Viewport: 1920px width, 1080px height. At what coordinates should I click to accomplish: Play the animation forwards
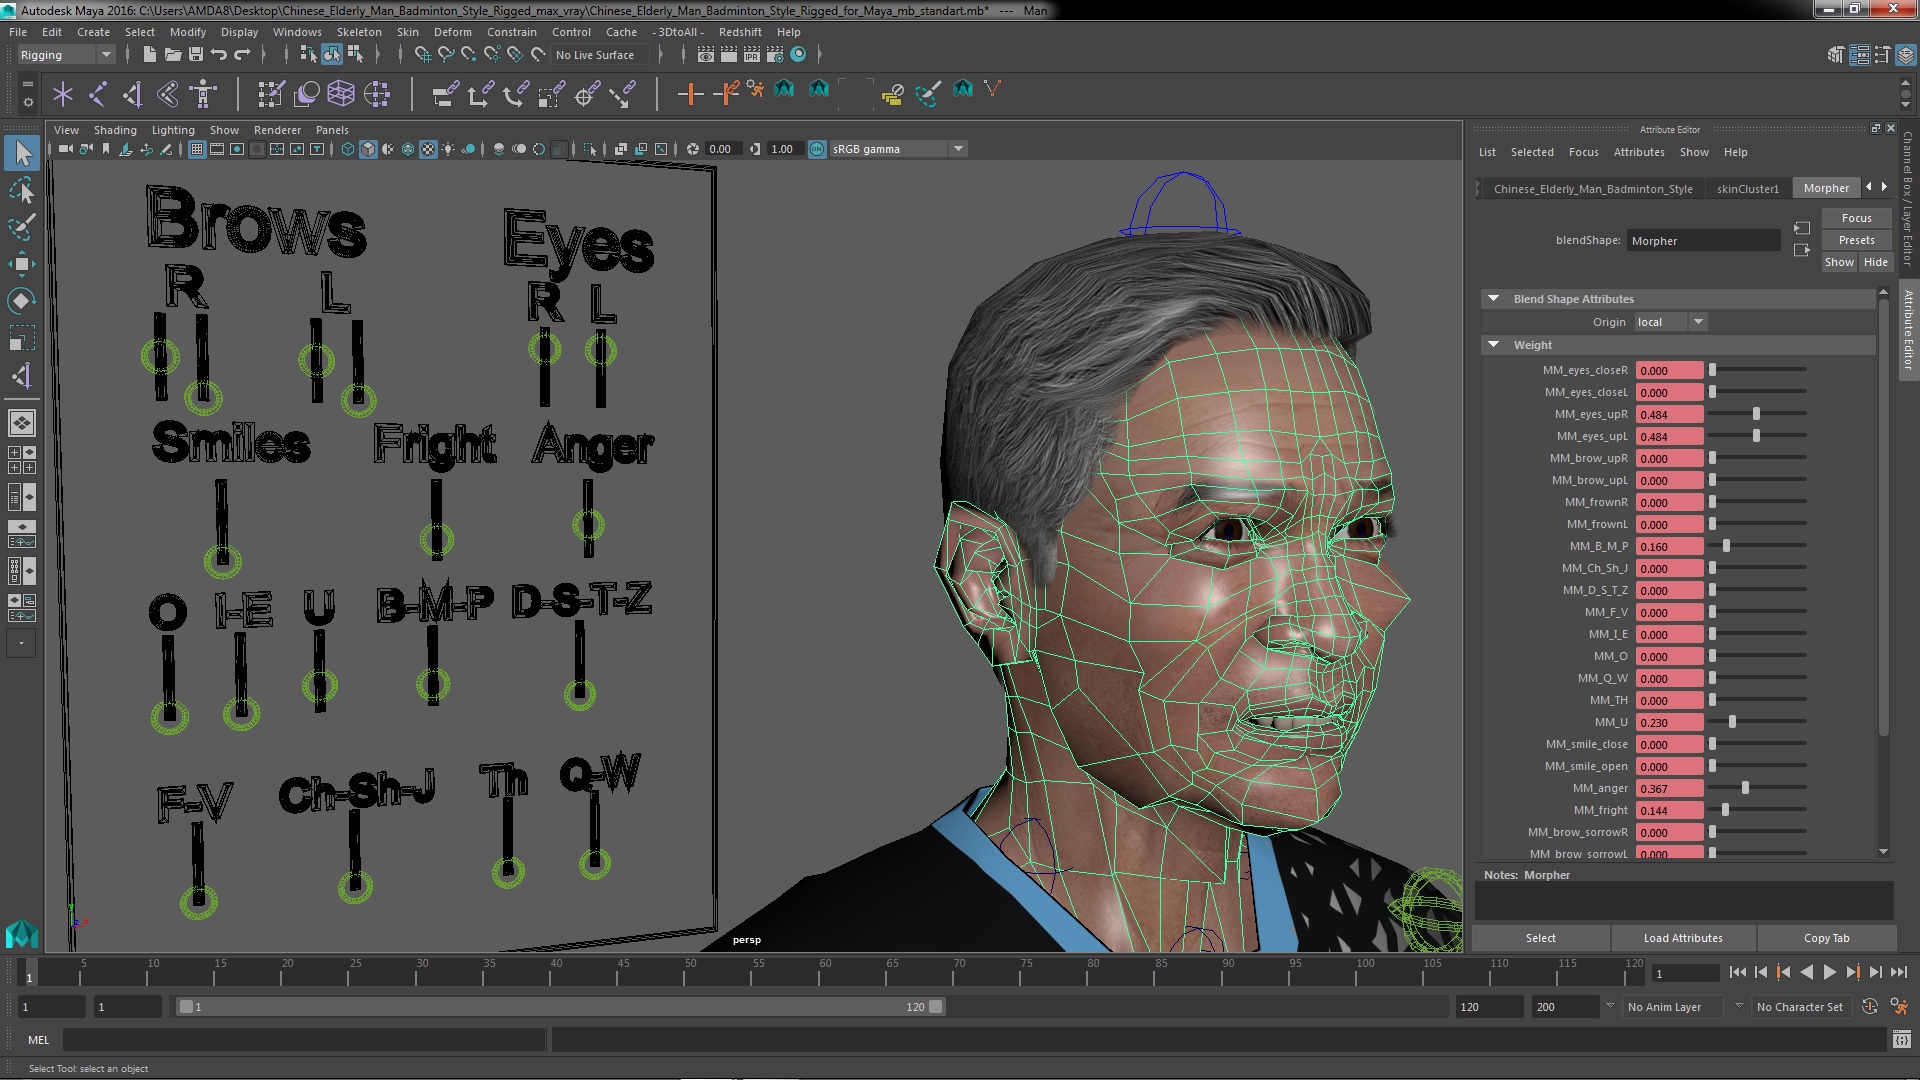(1829, 972)
